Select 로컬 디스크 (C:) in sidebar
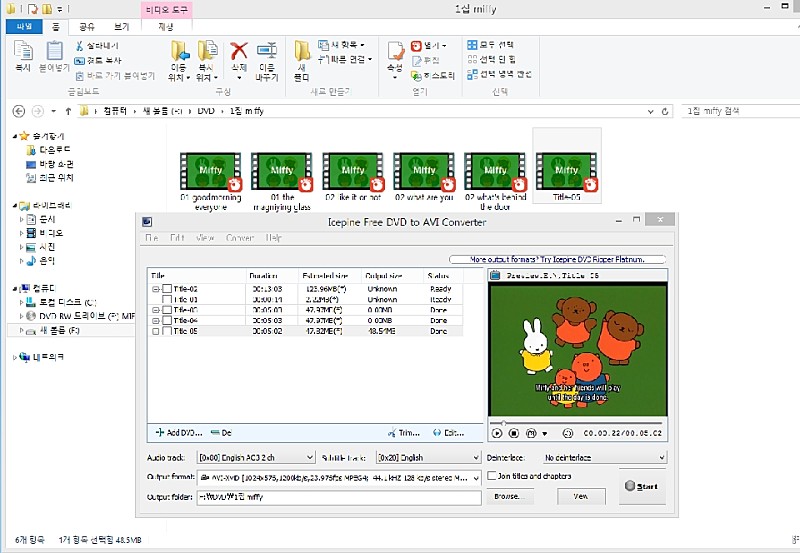800x553 pixels. (x=61, y=302)
